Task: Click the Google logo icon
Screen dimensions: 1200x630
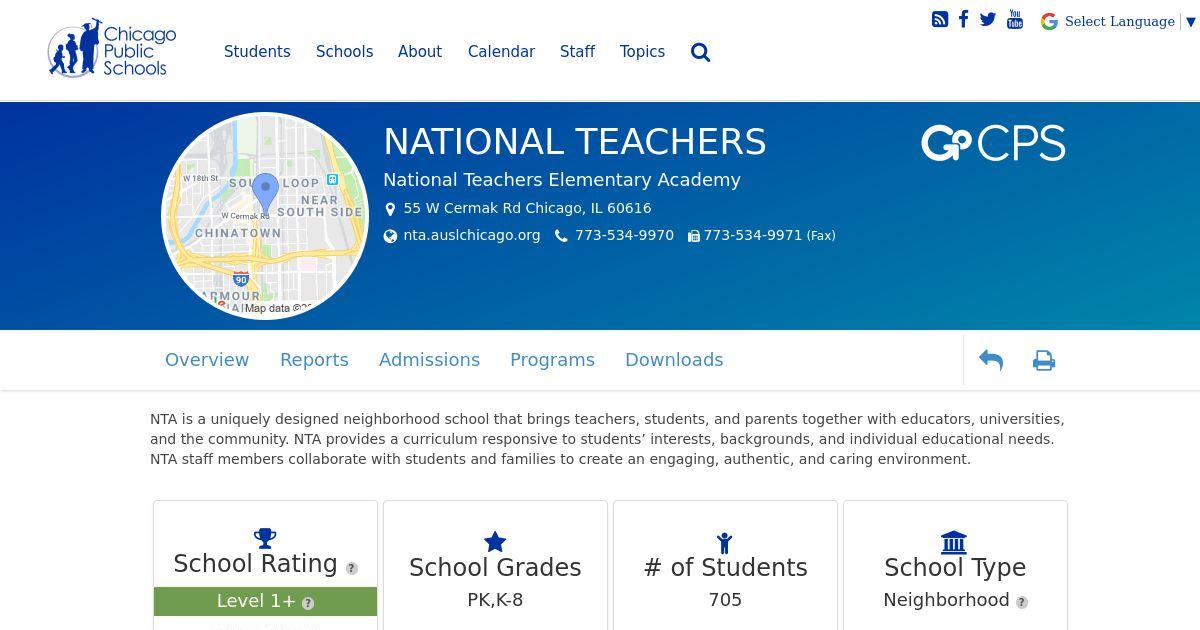Action: pyautogui.click(x=1049, y=21)
